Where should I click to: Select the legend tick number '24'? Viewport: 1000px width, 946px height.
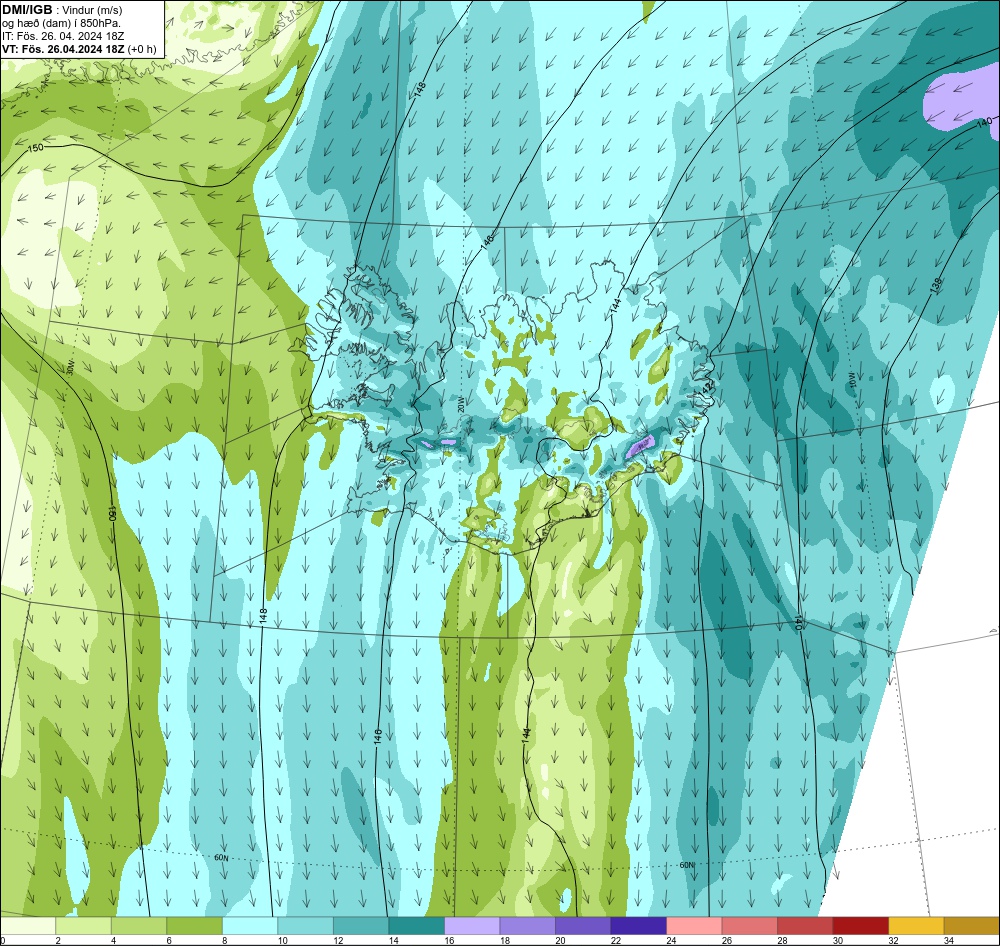coord(671,940)
